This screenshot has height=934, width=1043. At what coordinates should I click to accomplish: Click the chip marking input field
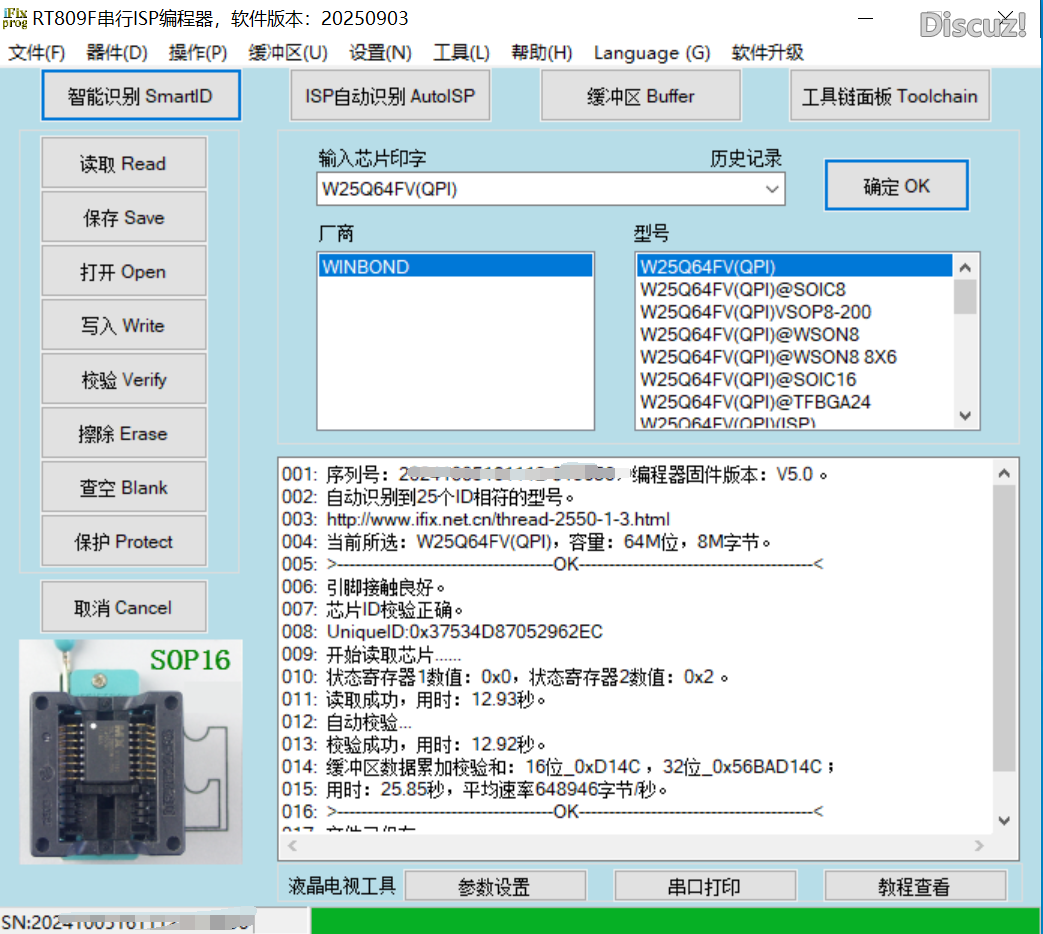point(538,188)
